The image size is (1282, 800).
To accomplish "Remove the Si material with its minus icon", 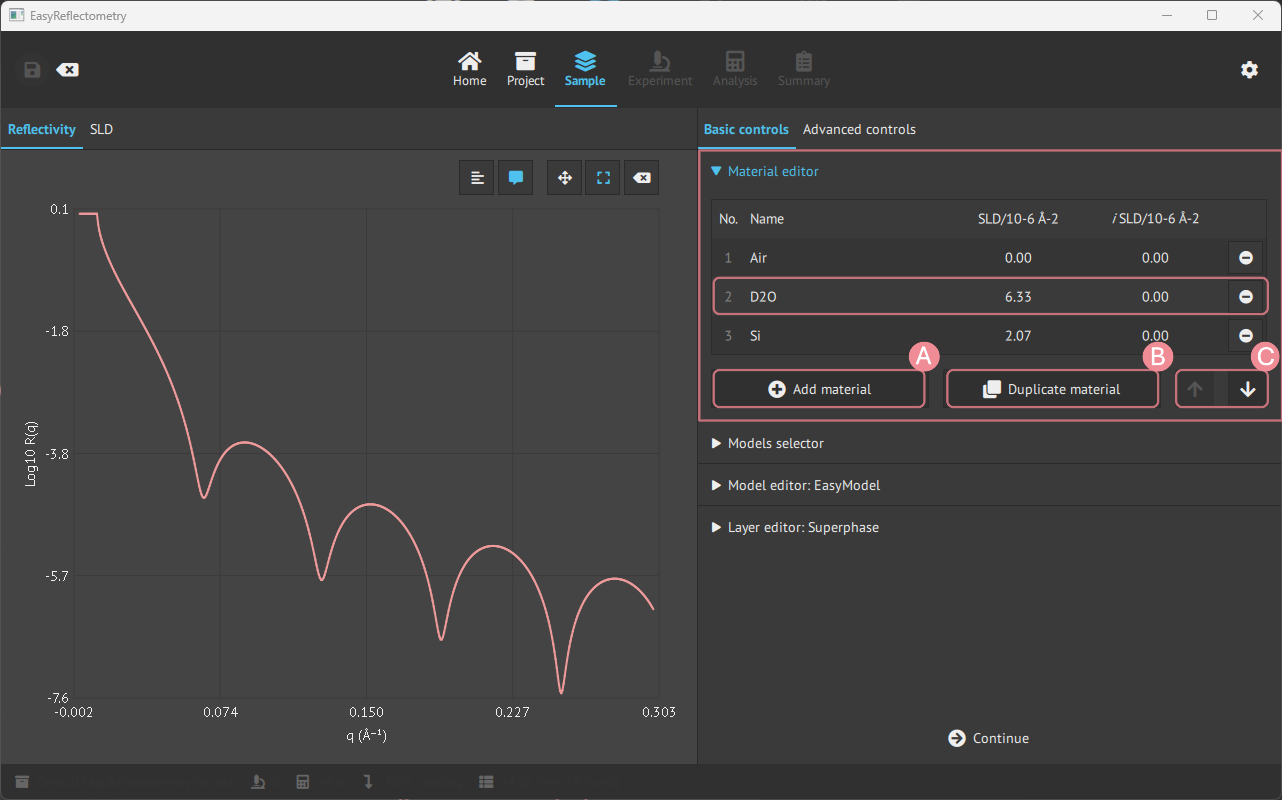I will click(x=1245, y=335).
